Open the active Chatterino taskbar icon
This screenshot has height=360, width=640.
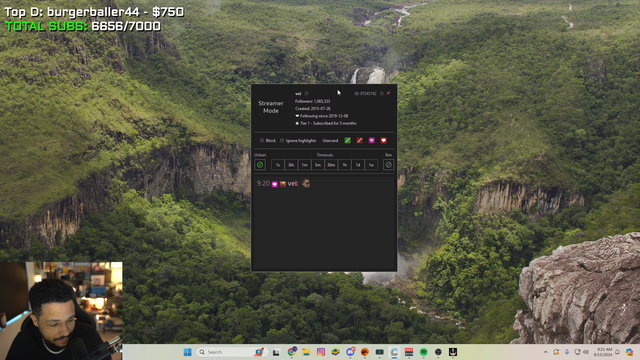pos(394,352)
